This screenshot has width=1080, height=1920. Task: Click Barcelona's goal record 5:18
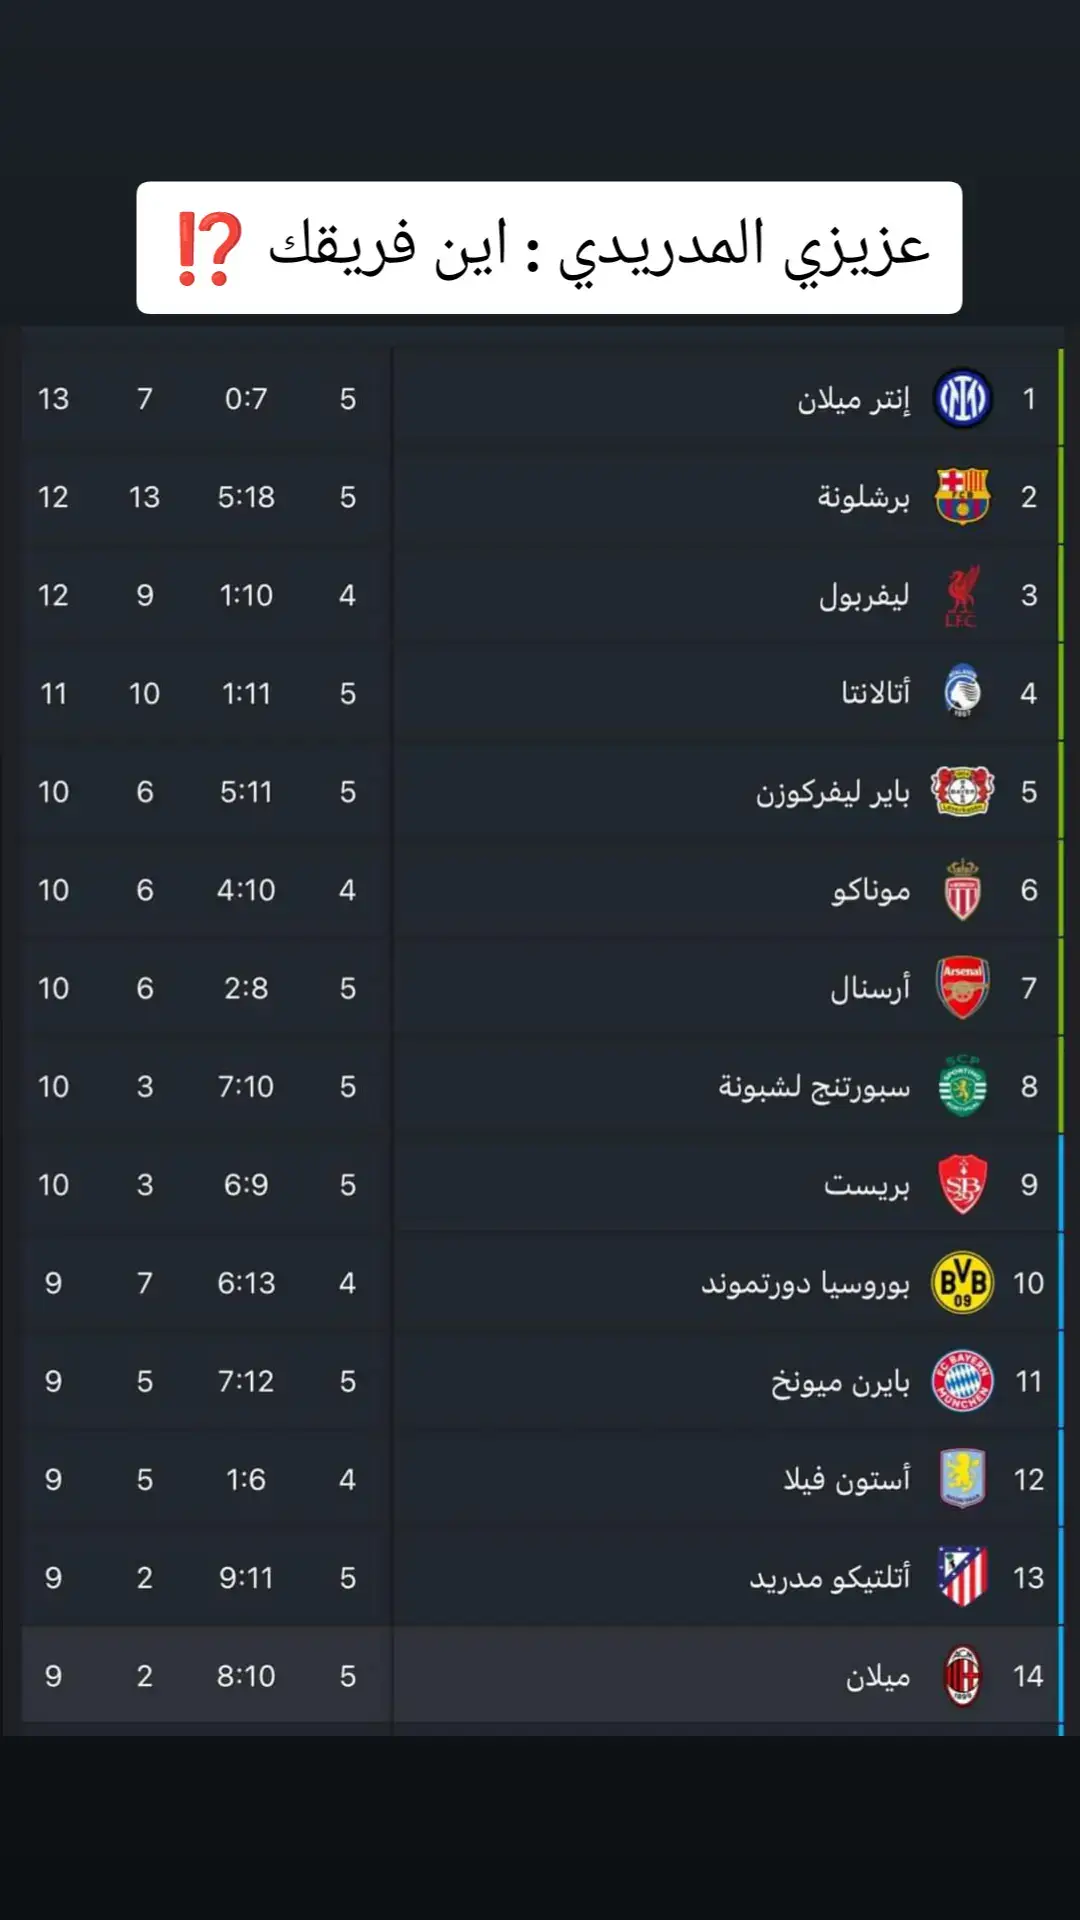(246, 497)
